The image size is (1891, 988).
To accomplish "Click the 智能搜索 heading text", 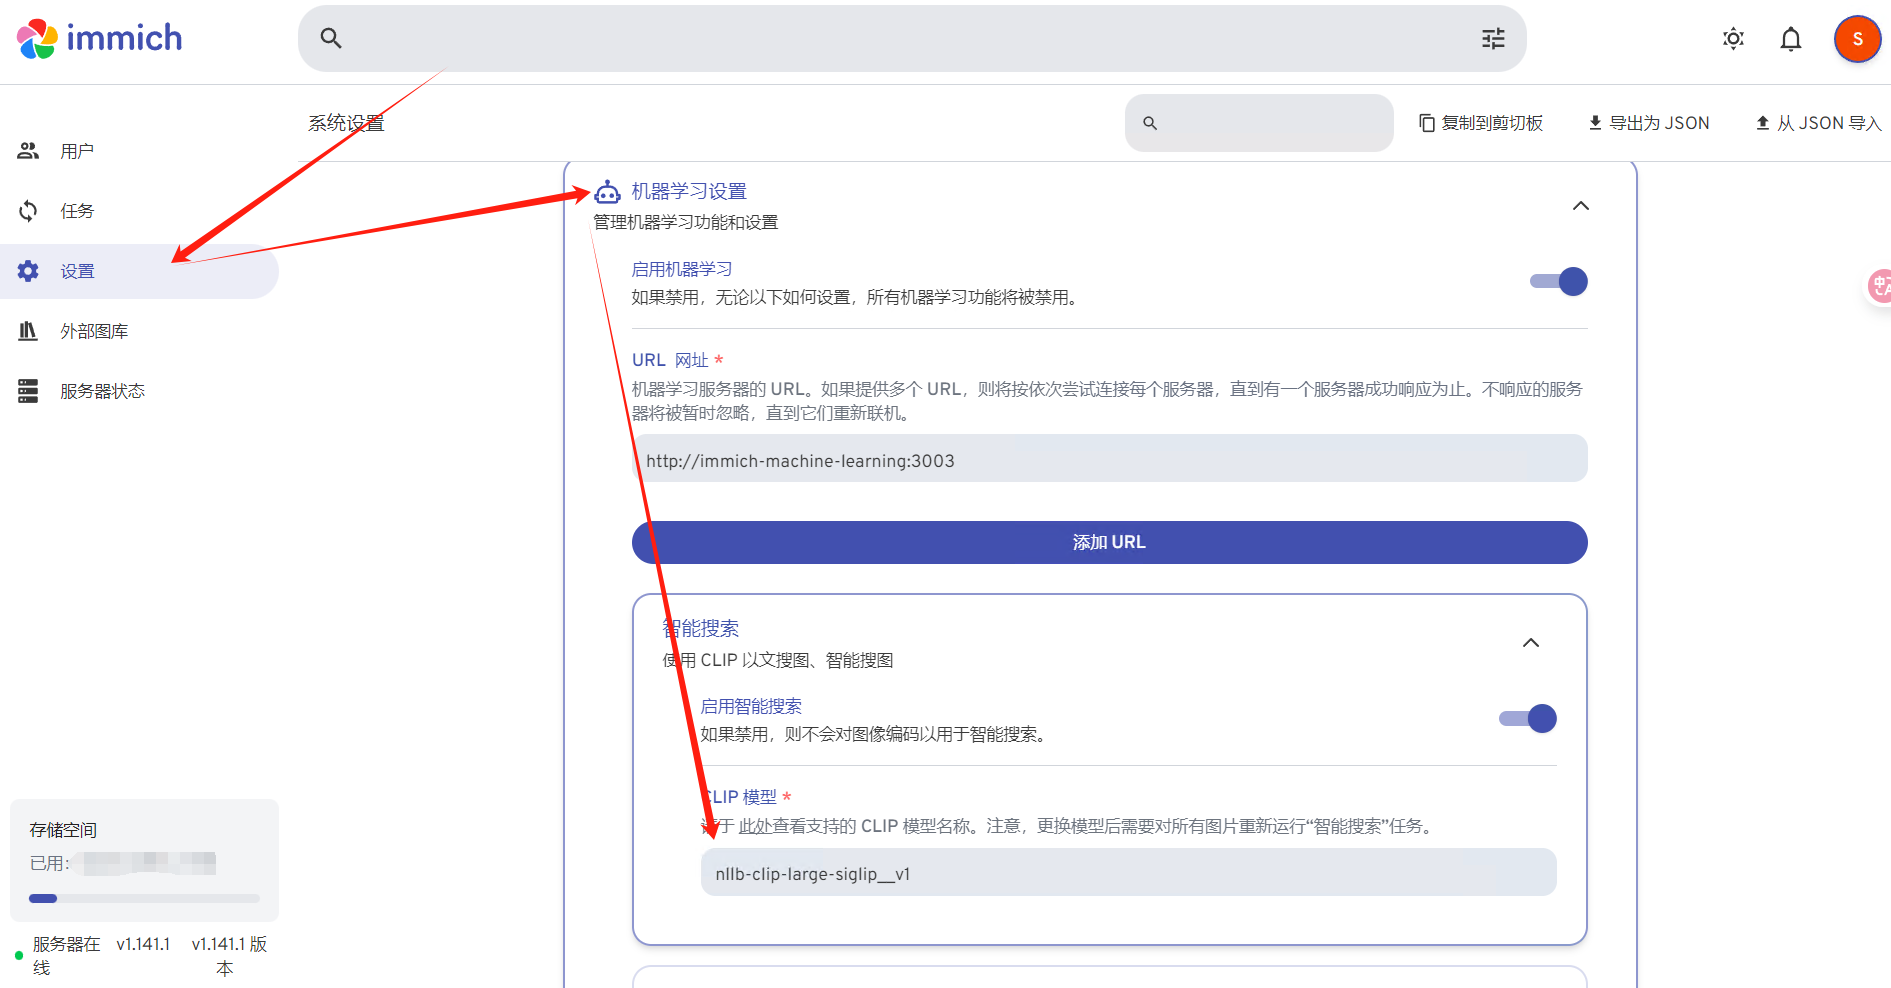I will pos(701,628).
